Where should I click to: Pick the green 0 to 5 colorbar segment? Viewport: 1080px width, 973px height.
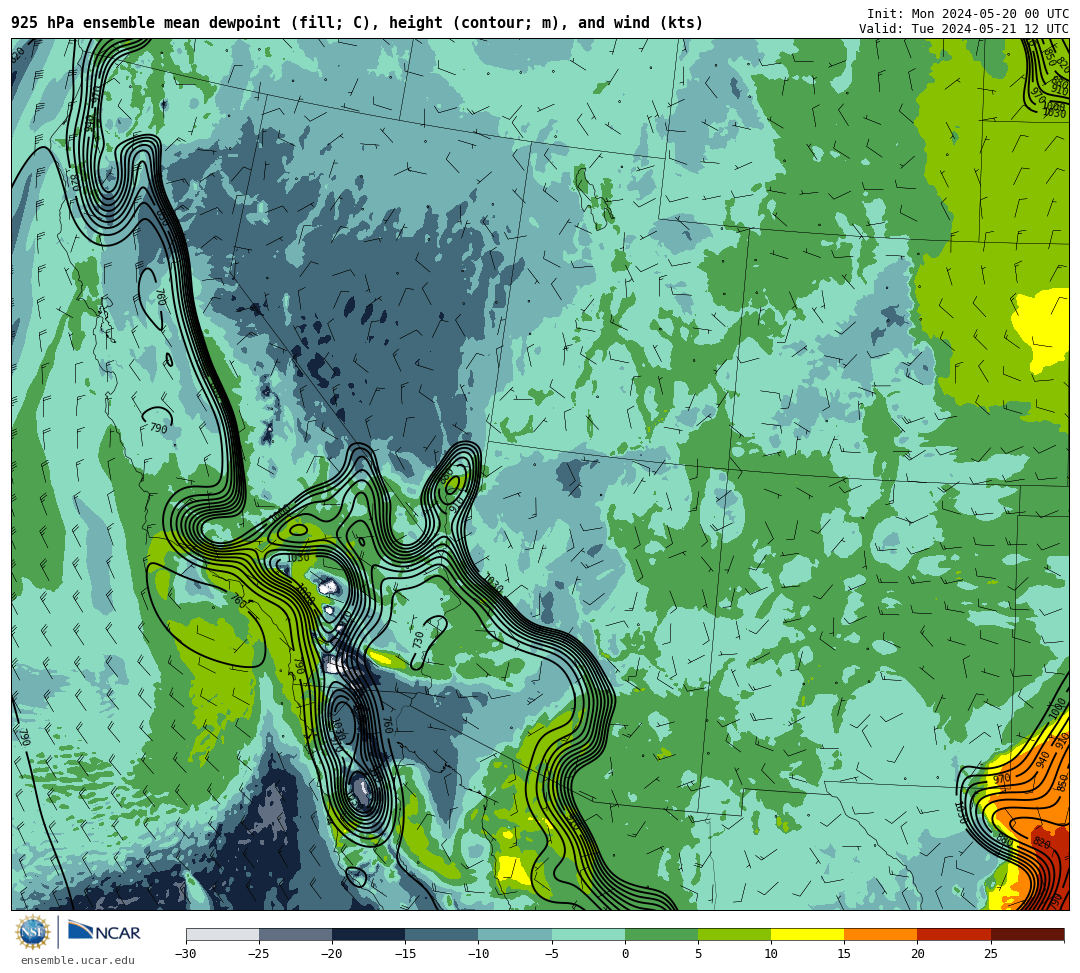[661, 934]
